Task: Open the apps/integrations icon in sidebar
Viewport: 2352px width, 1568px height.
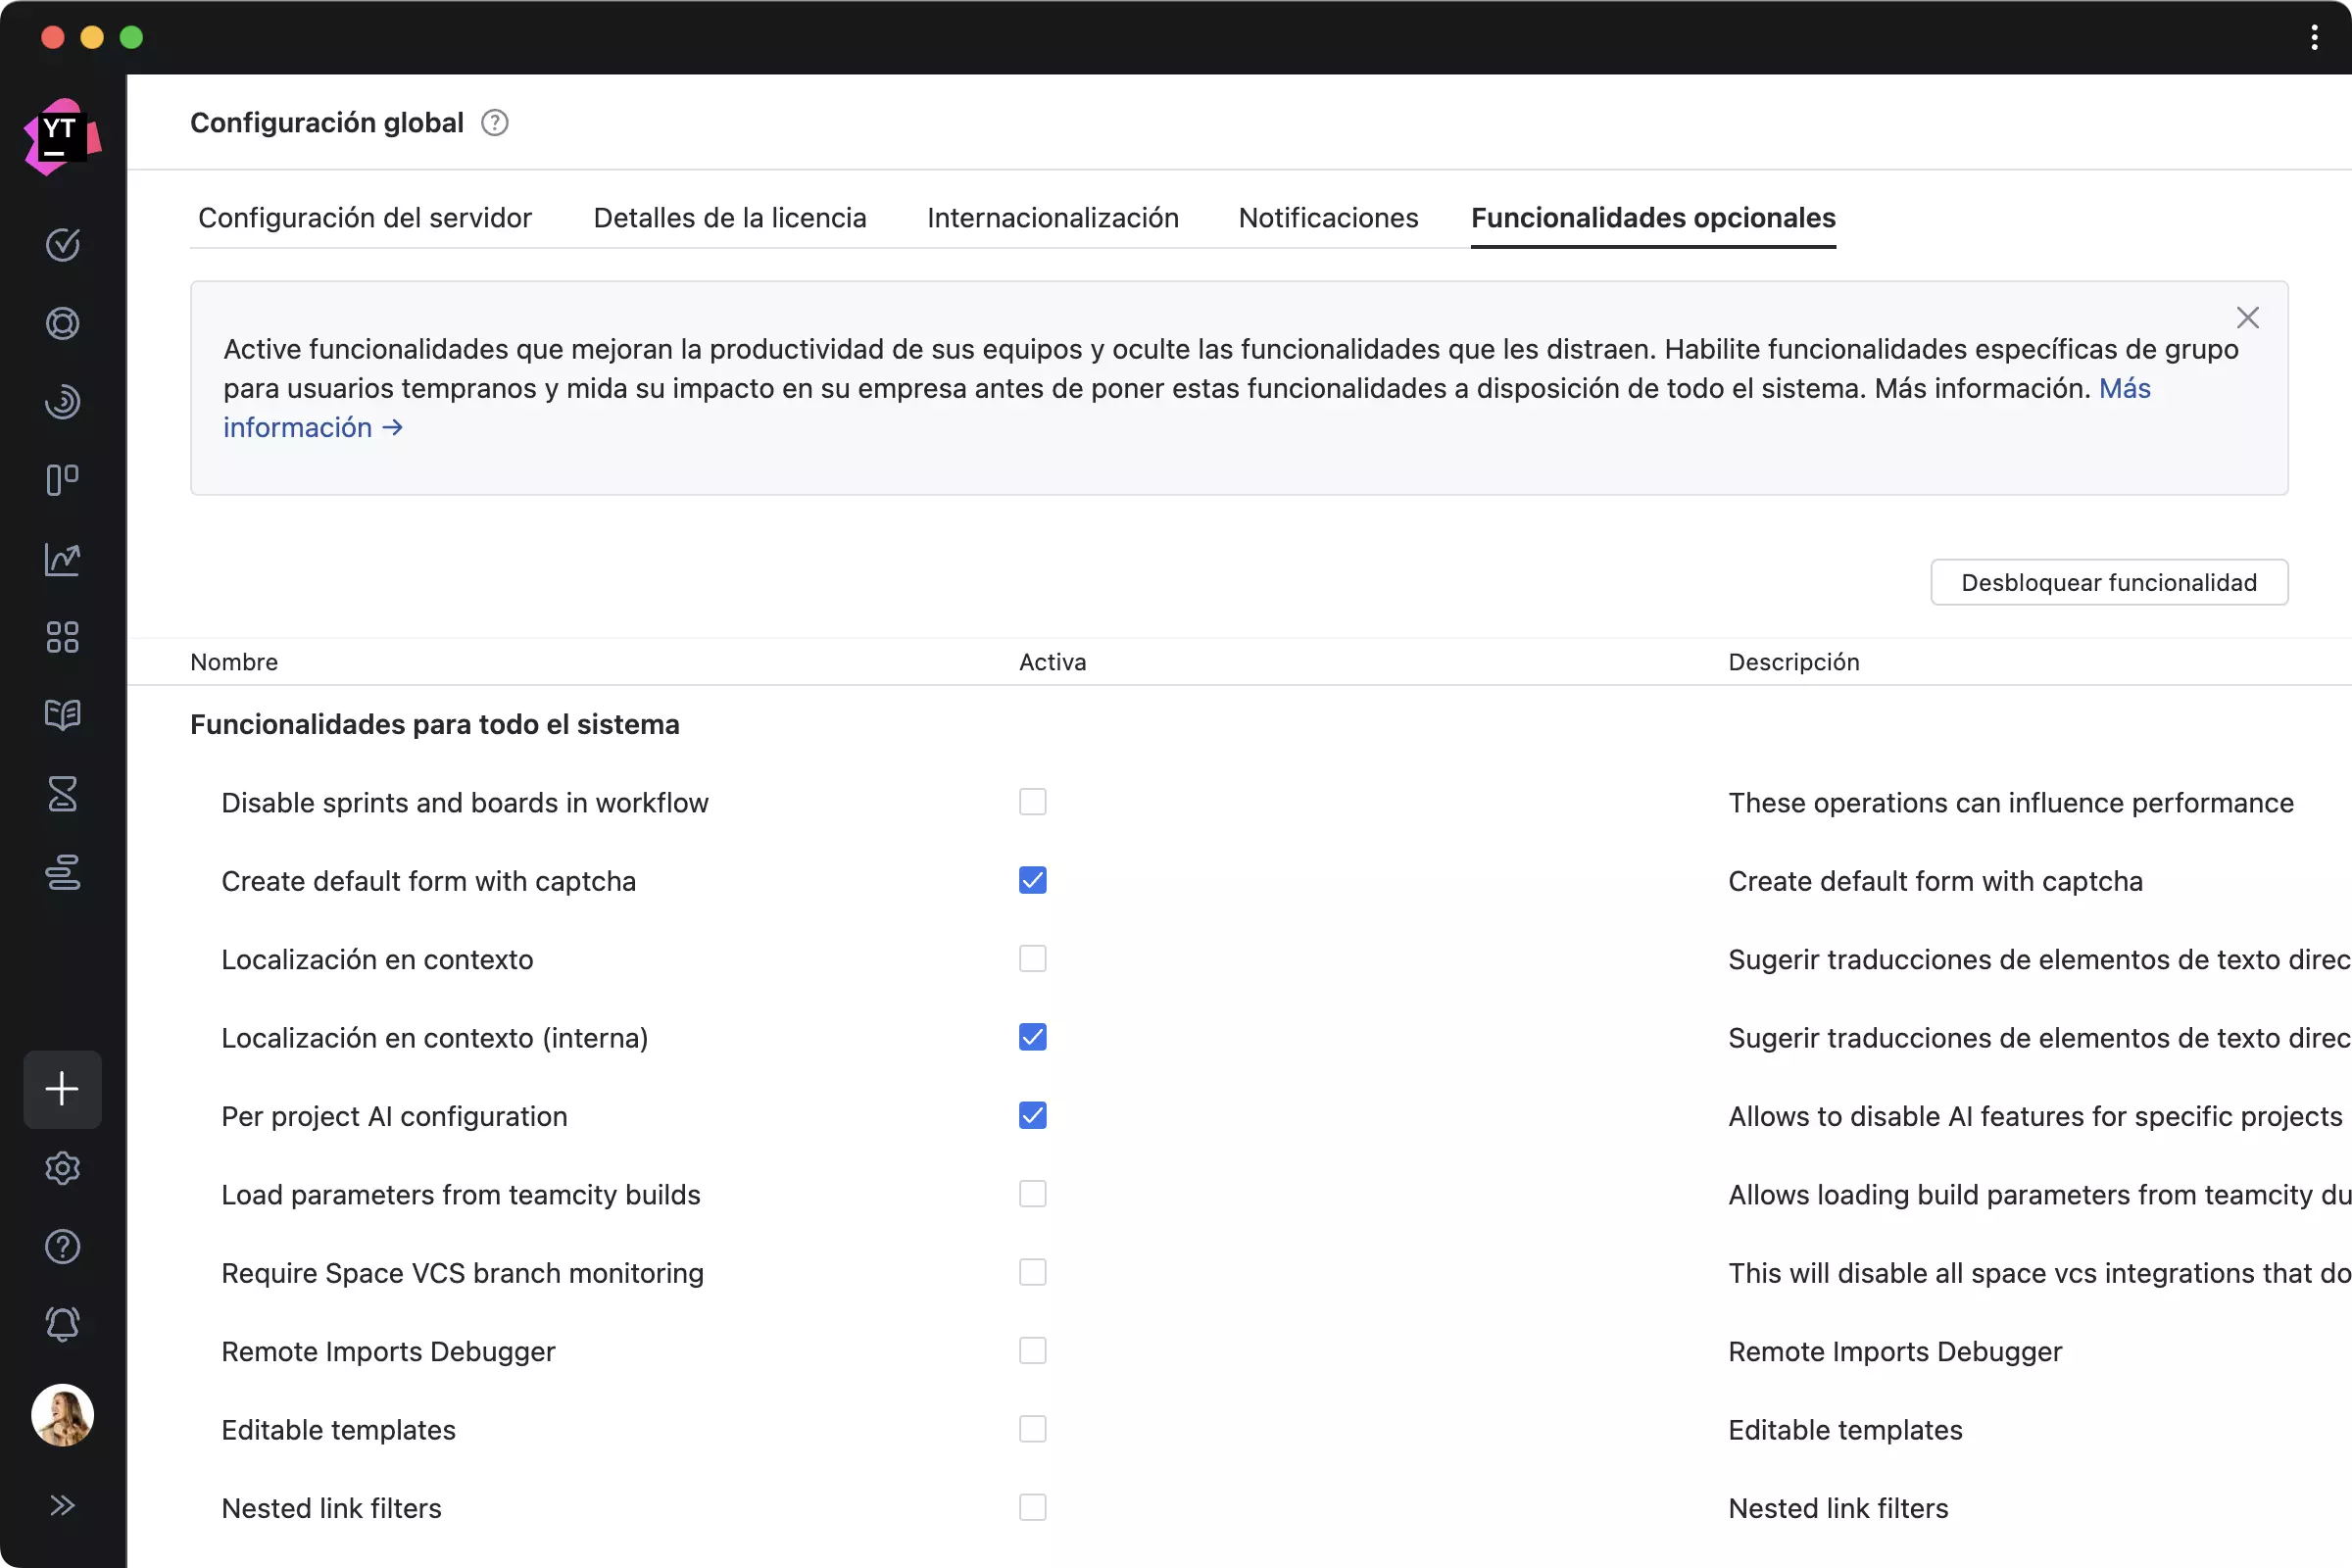Action: tap(61, 635)
